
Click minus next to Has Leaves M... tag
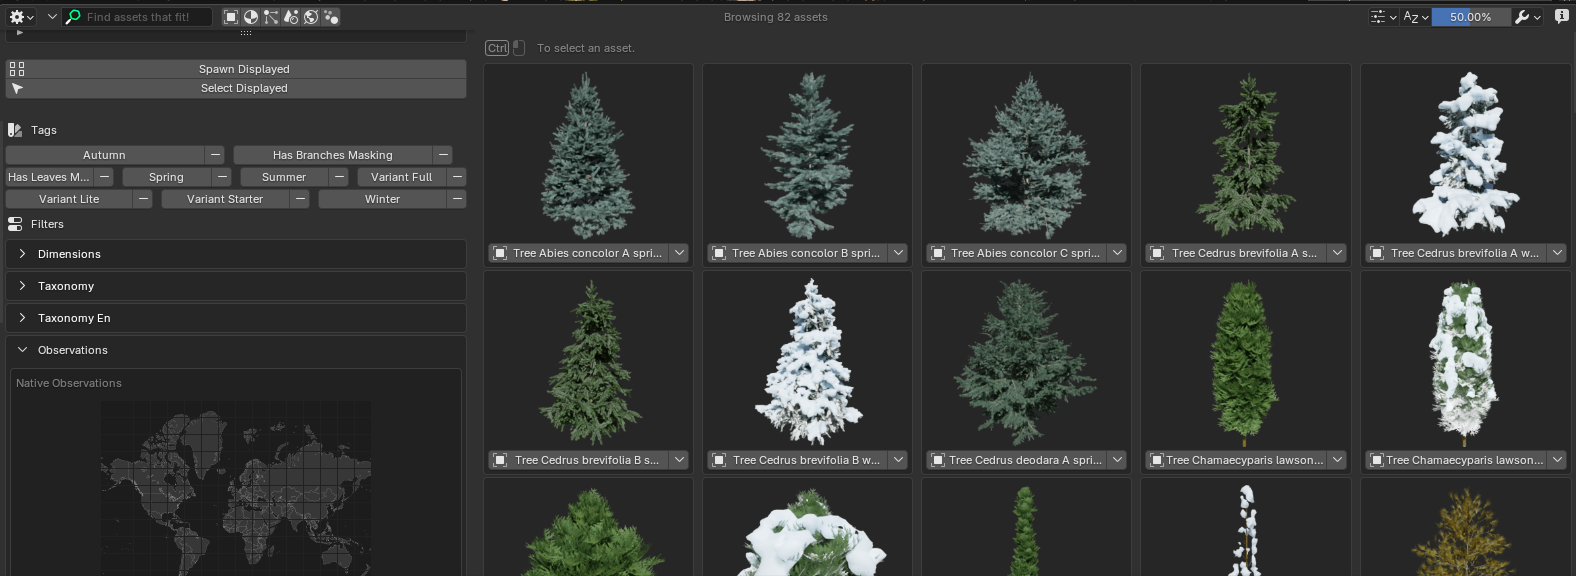pyautogui.click(x=104, y=177)
